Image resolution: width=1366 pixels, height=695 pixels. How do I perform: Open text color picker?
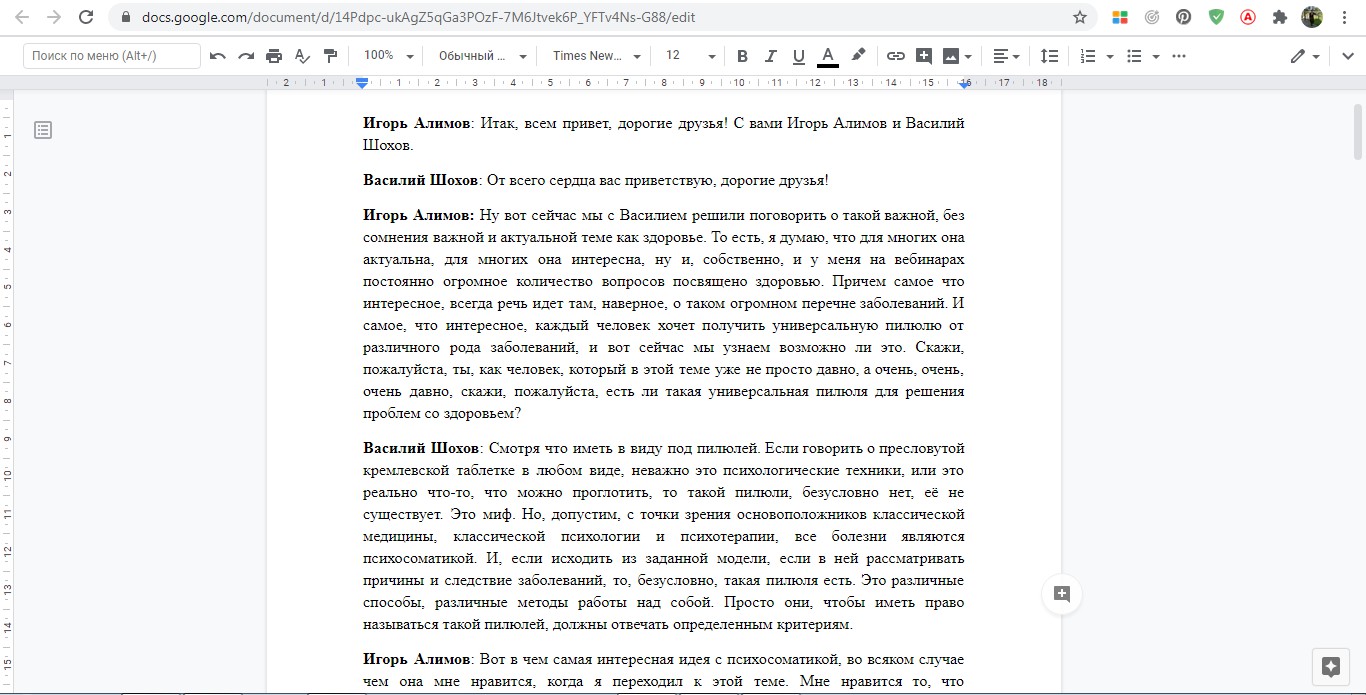(827, 56)
